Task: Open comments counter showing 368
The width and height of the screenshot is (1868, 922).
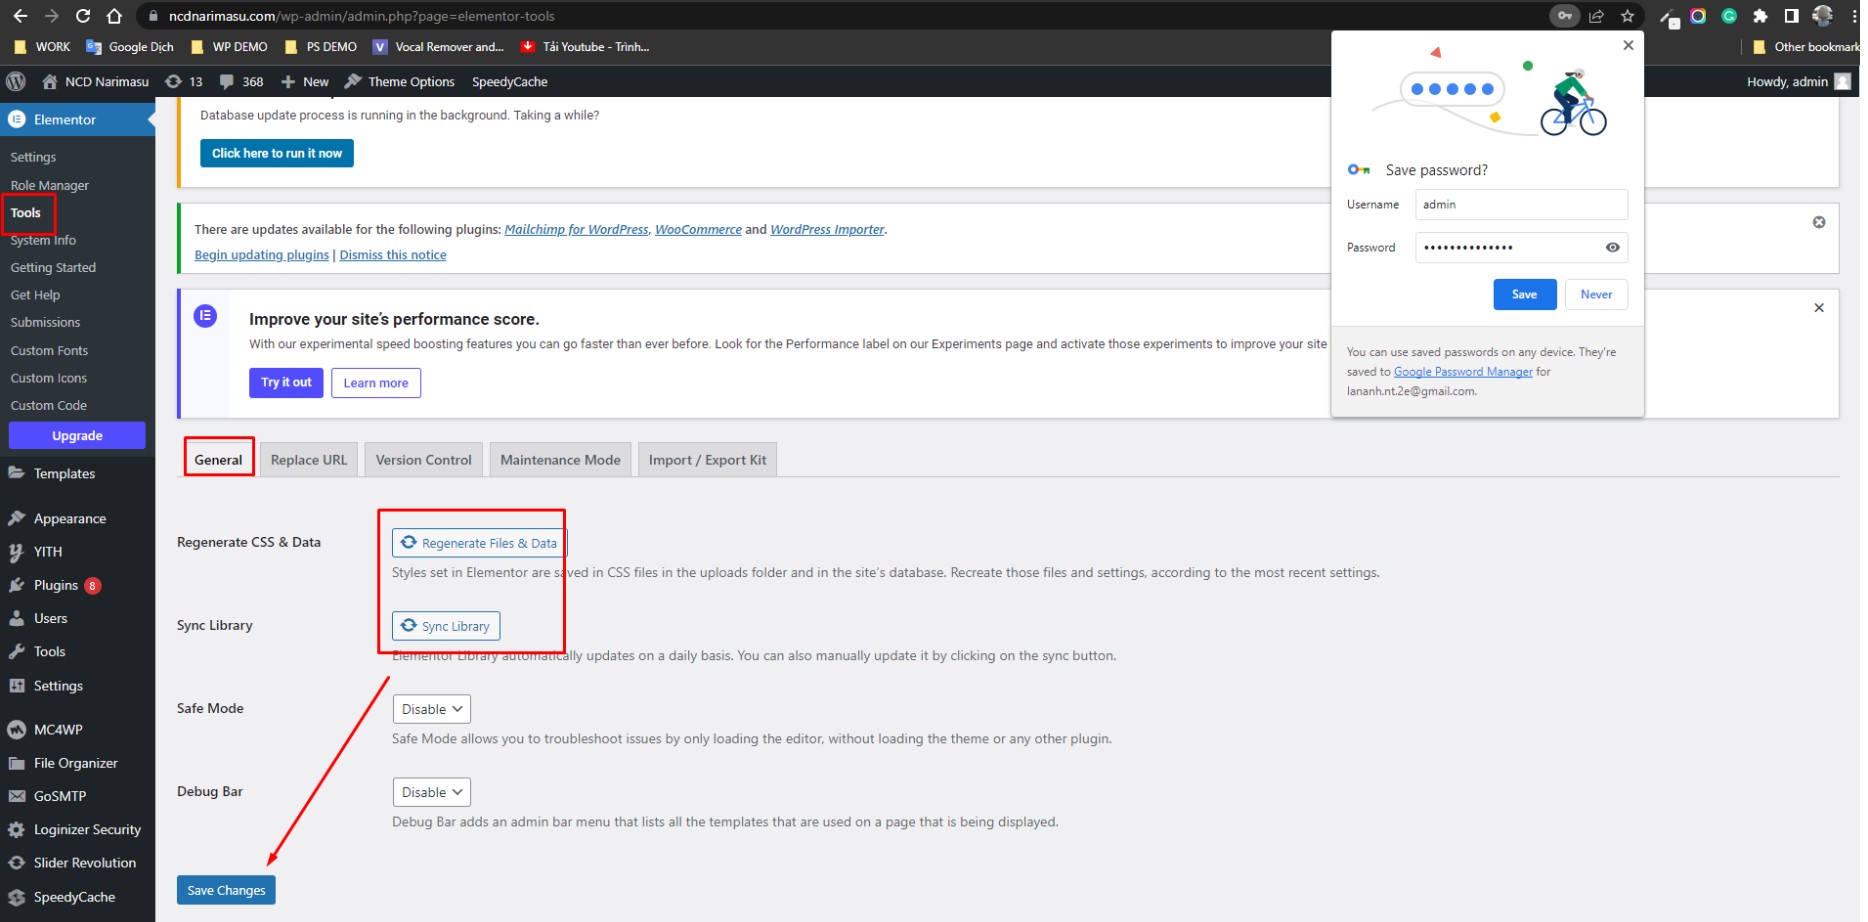Action: coord(242,82)
